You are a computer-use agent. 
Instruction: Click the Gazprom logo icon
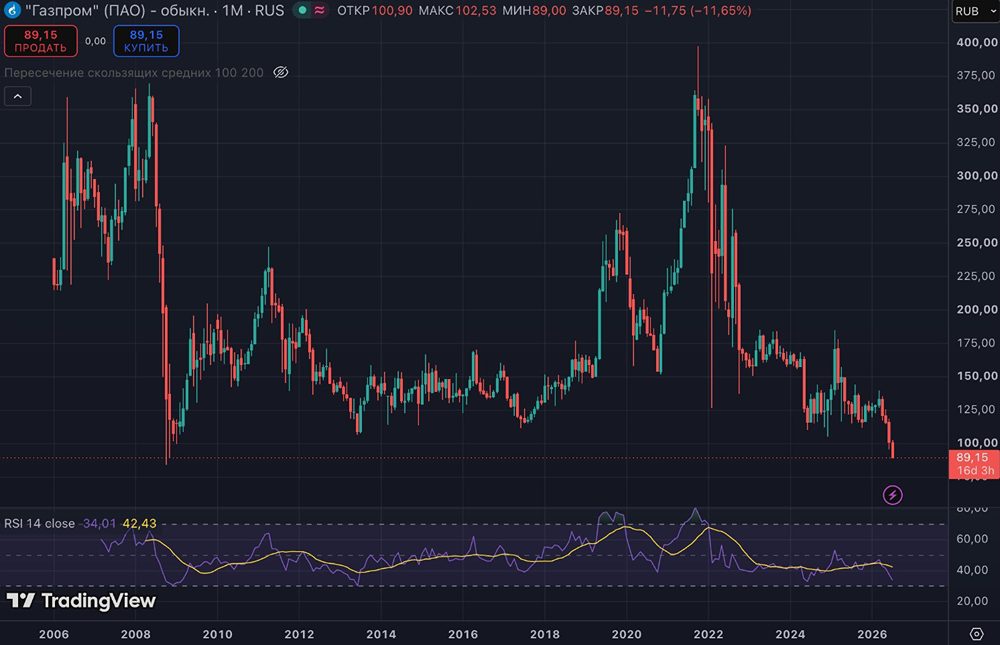pyautogui.click(x=11, y=10)
